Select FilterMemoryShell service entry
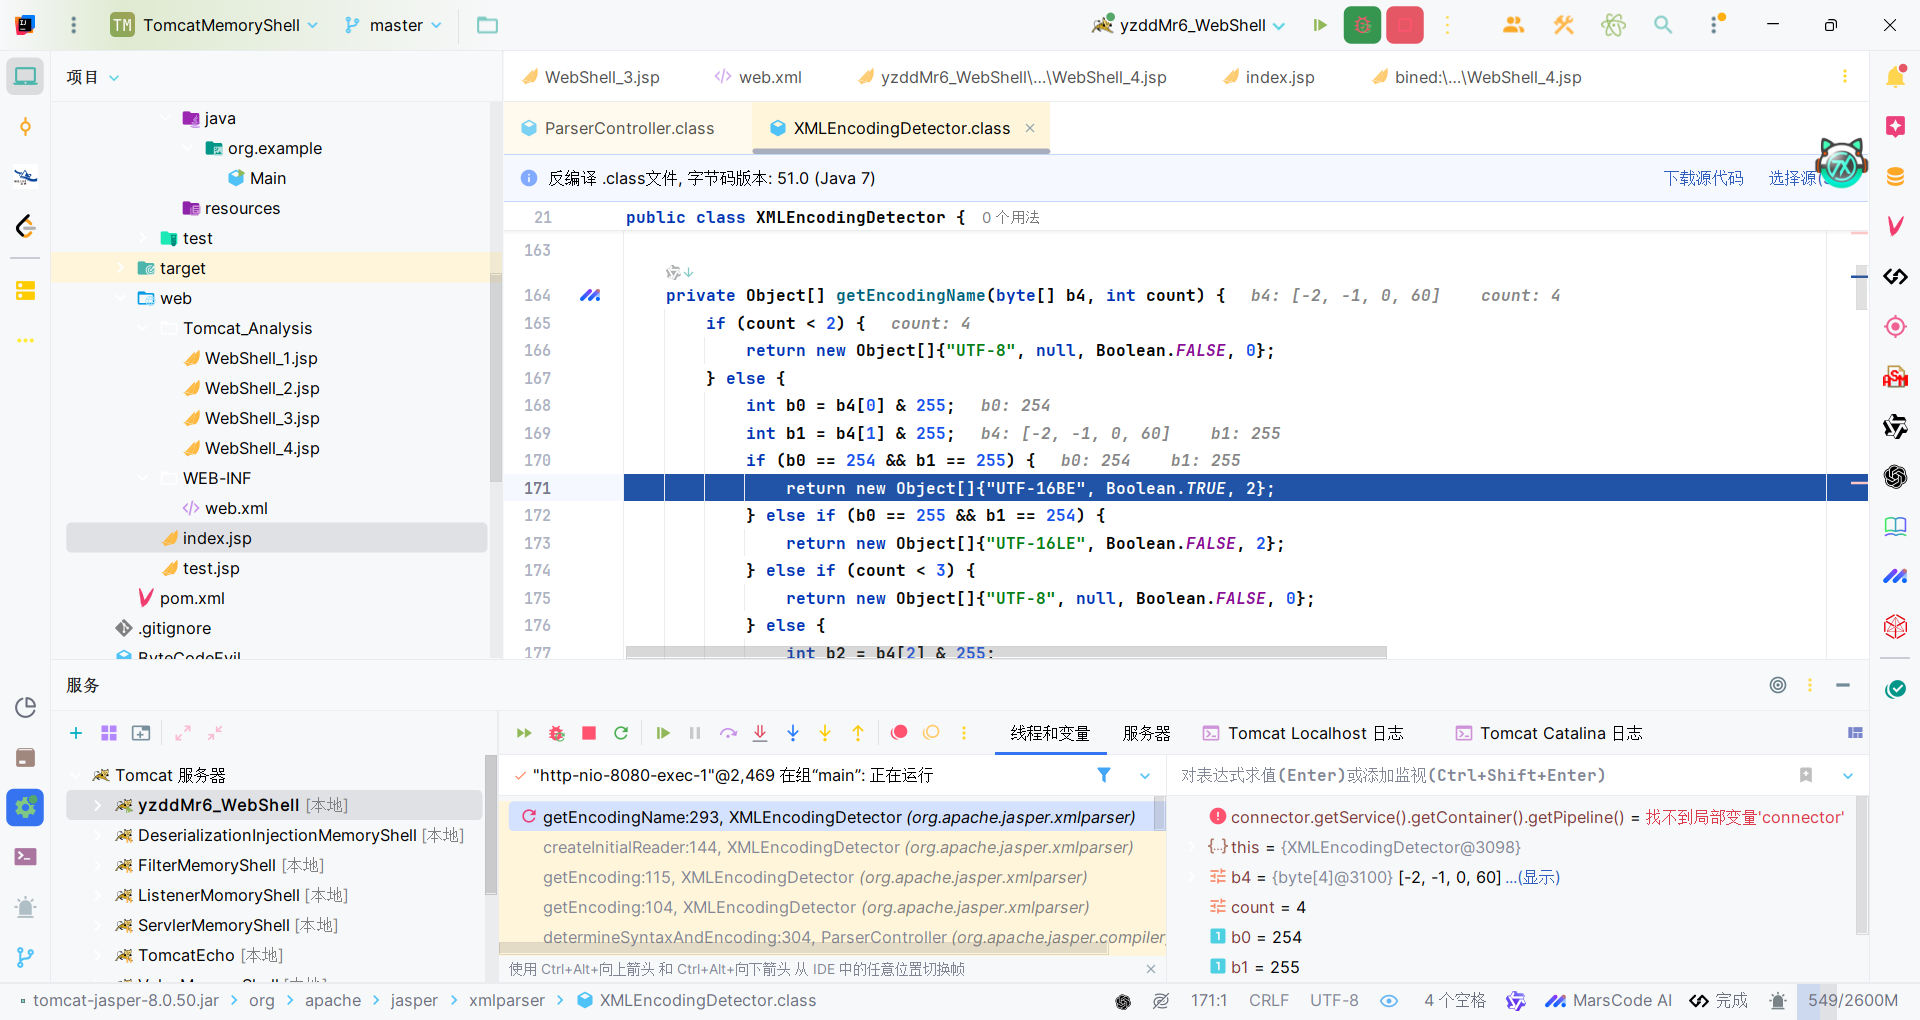Screen dimensions: 1920x1020 click(x=231, y=865)
